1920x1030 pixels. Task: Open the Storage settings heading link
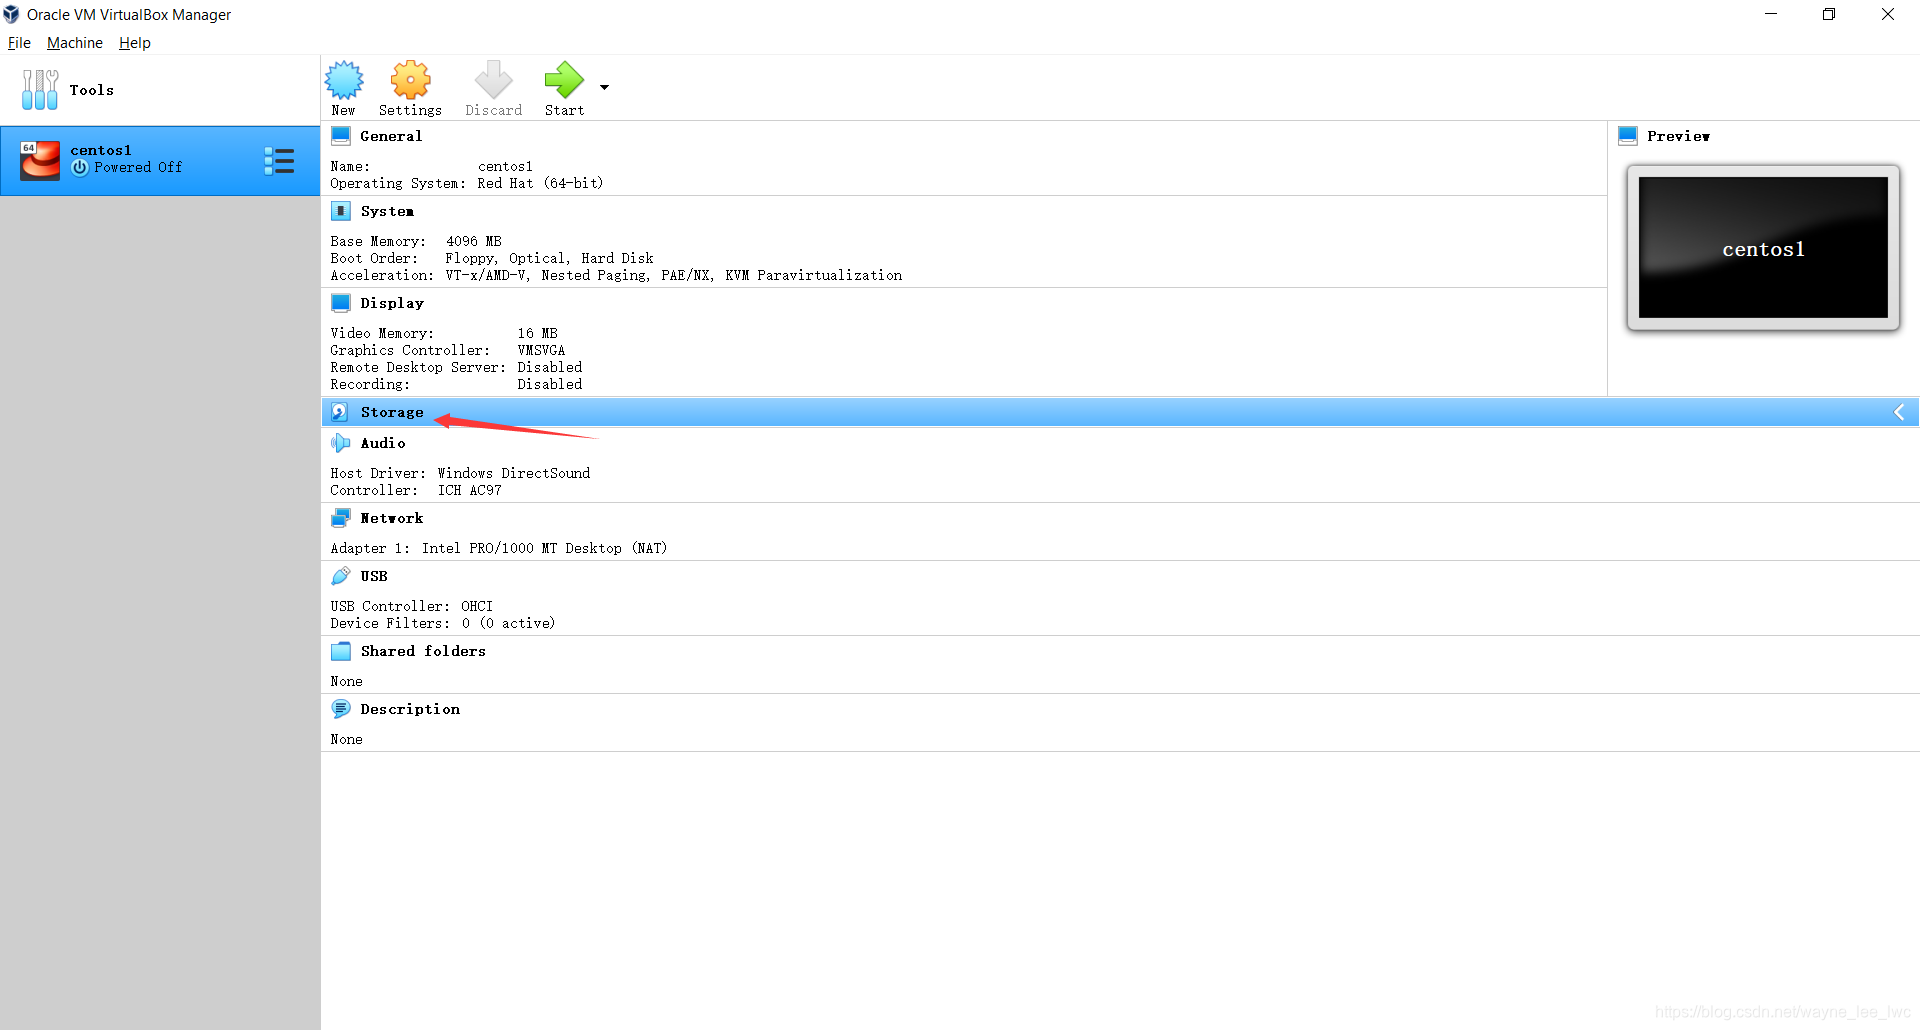(x=392, y=412)
